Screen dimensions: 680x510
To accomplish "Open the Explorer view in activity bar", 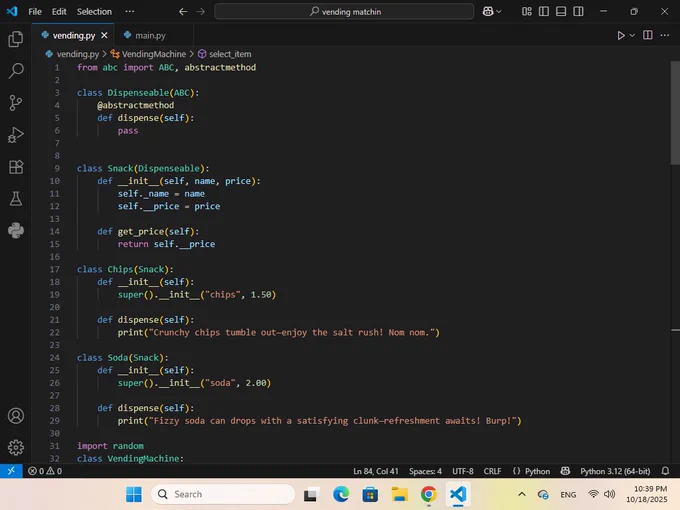I will click(16, 39).
